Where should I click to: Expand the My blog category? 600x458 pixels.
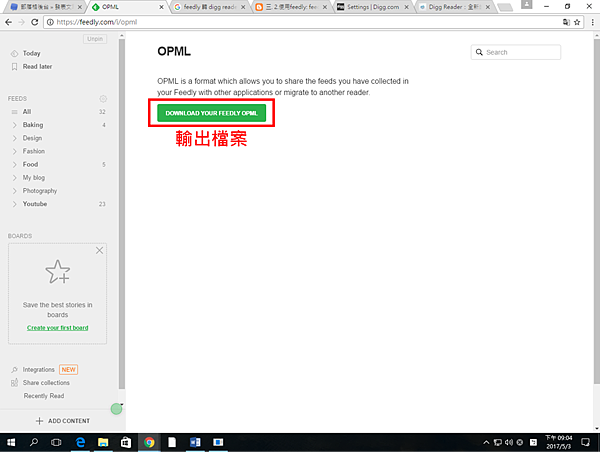pyautogui.click(x=15, y=178)
